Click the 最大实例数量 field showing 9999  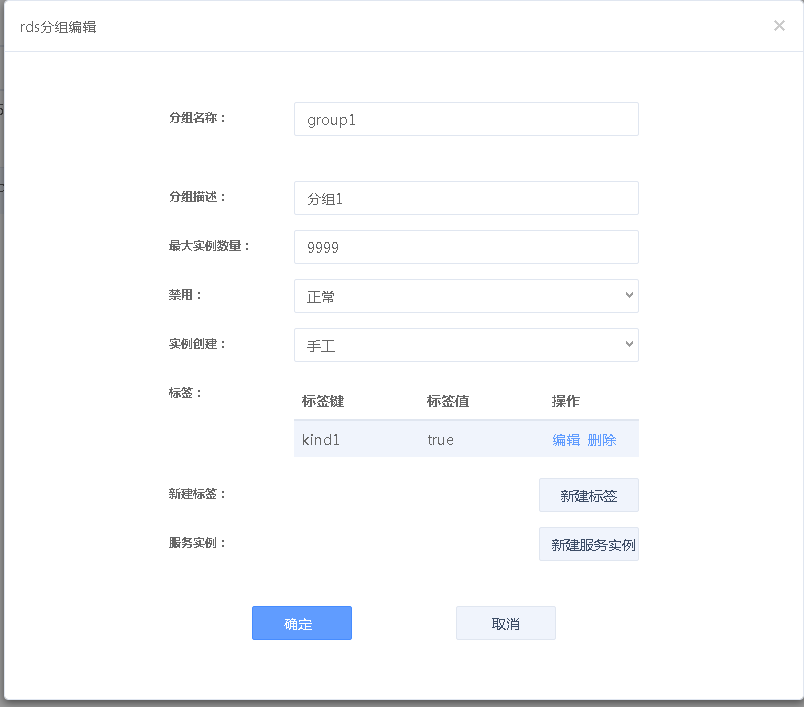click(x=466, y=247)
